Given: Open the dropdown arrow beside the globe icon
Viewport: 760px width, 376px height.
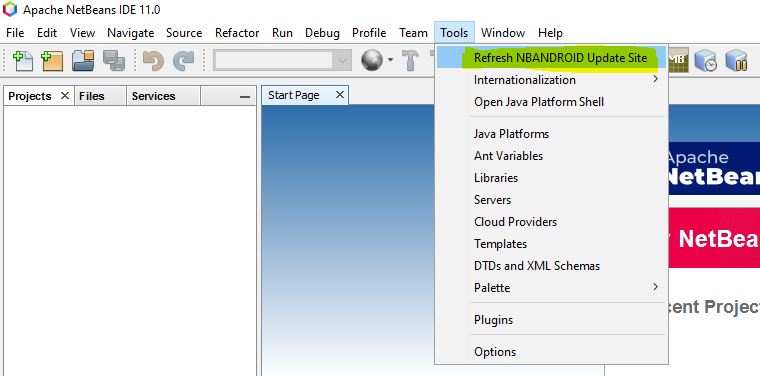Looking at the screenshot, I should pyautogui.click(x=390, y=61).
